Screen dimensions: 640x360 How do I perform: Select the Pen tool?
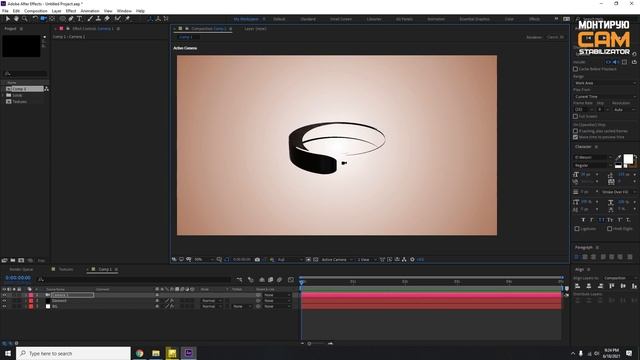pos(71,19)
